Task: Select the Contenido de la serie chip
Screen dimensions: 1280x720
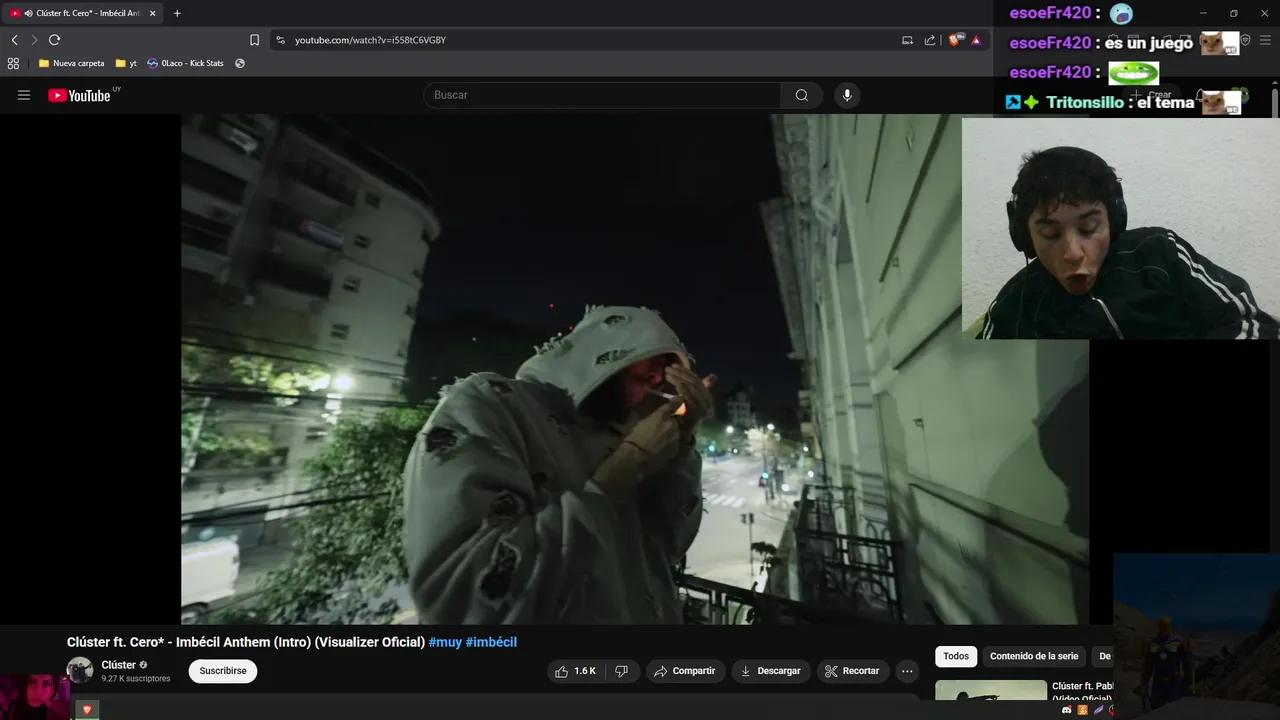Action: pos(1034,656)
